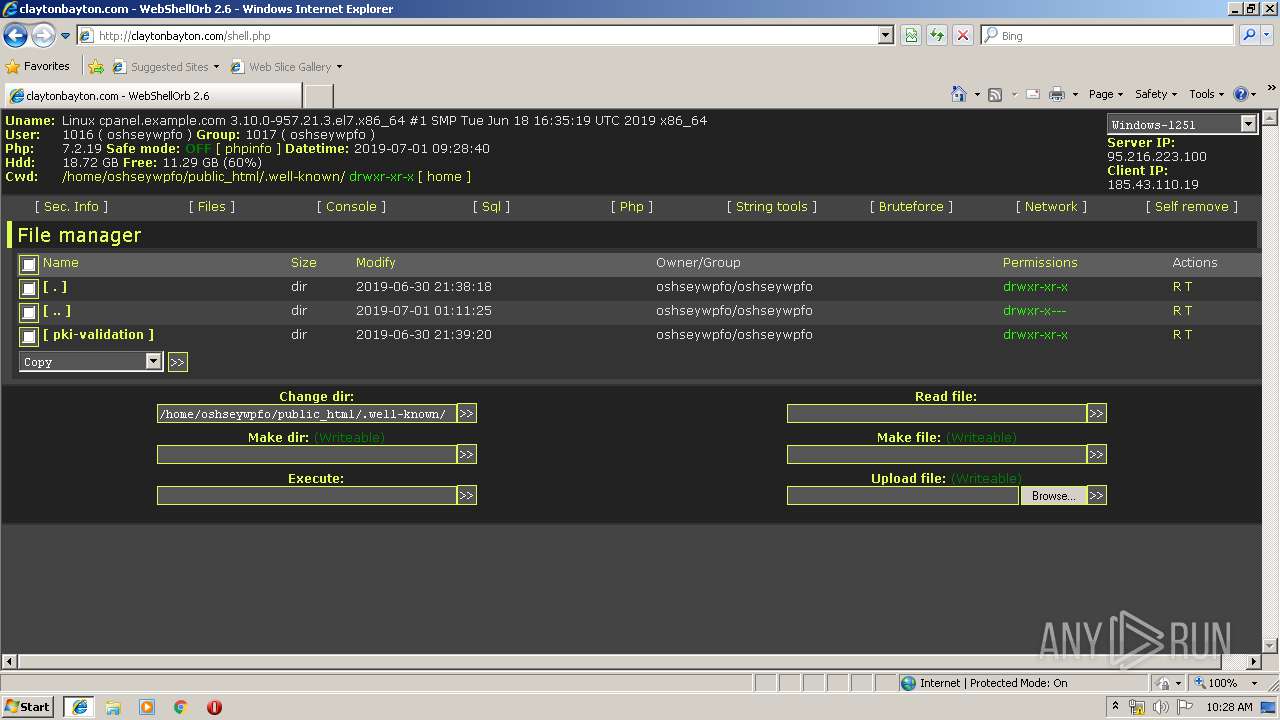
Task: Open the media player taskbar icon
Action: (x=147, y=707)
